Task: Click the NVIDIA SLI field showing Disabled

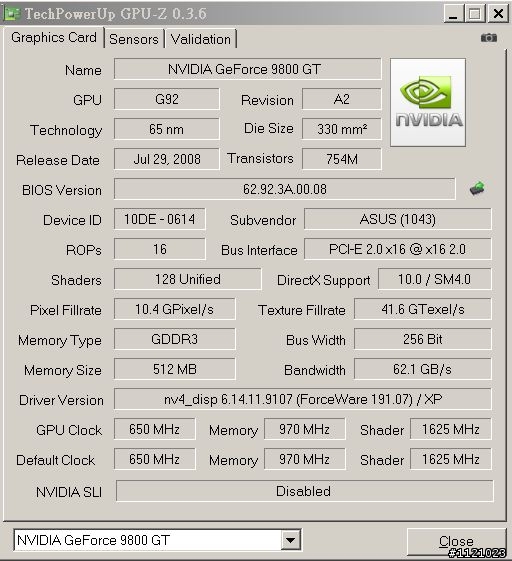Action: tap(304, 491)
